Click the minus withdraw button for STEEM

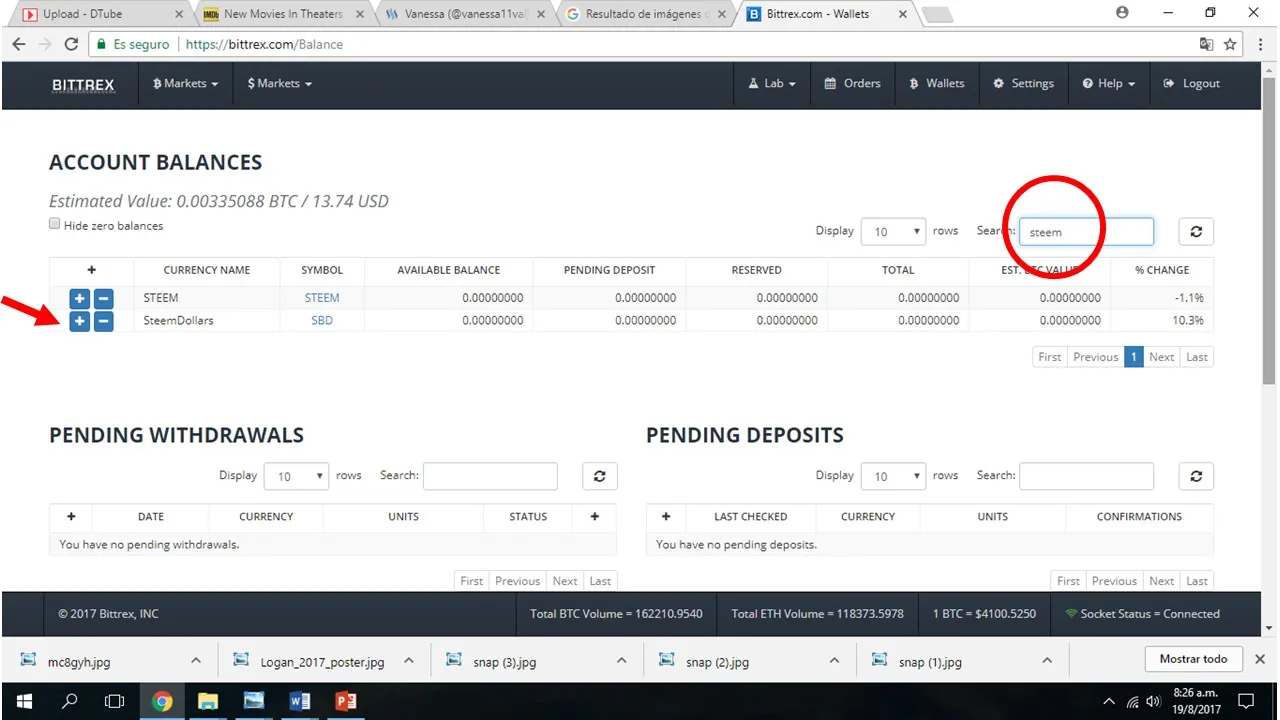103,298
